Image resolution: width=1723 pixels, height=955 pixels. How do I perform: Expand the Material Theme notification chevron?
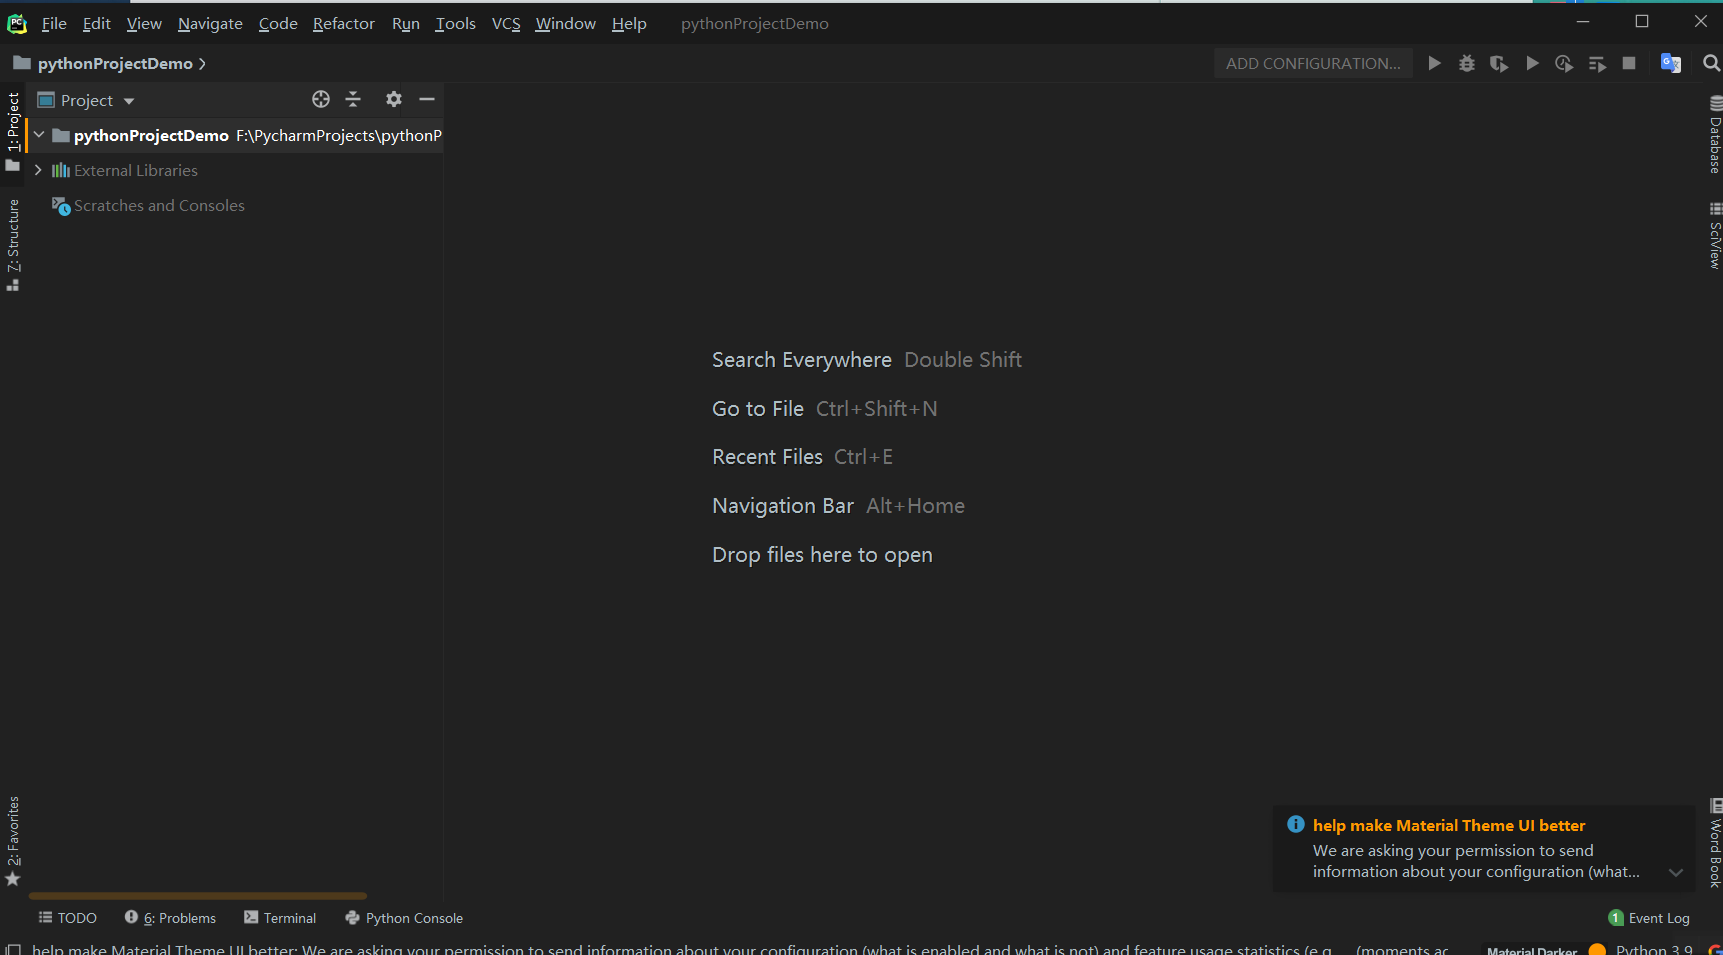pyautogui.click(x=1676, y=873)
